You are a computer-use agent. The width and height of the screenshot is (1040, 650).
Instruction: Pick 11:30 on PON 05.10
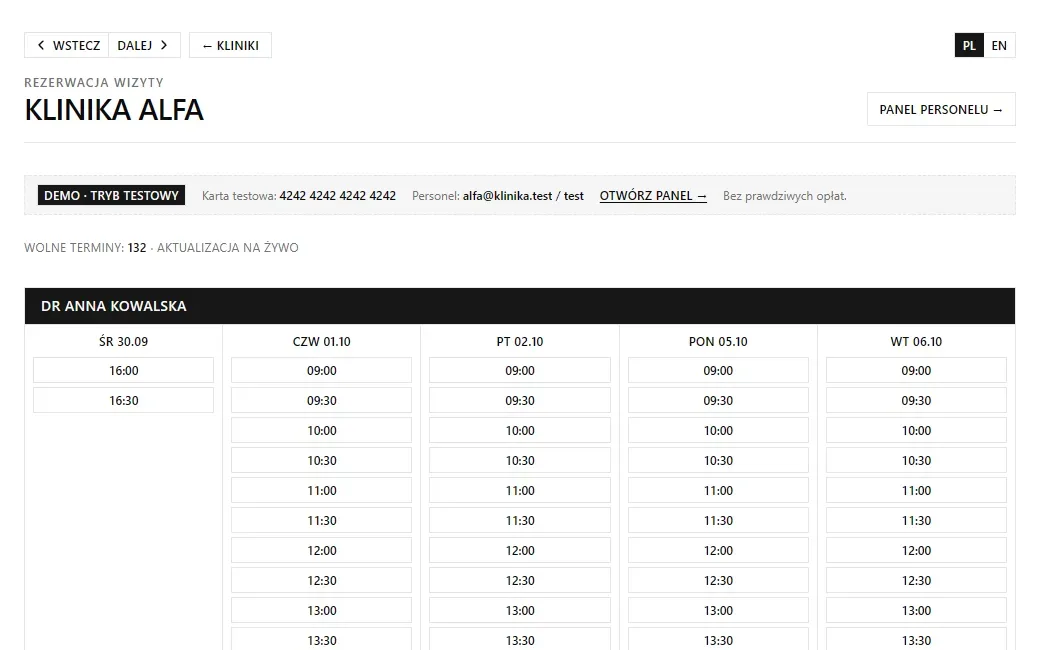tap(718, 521)
